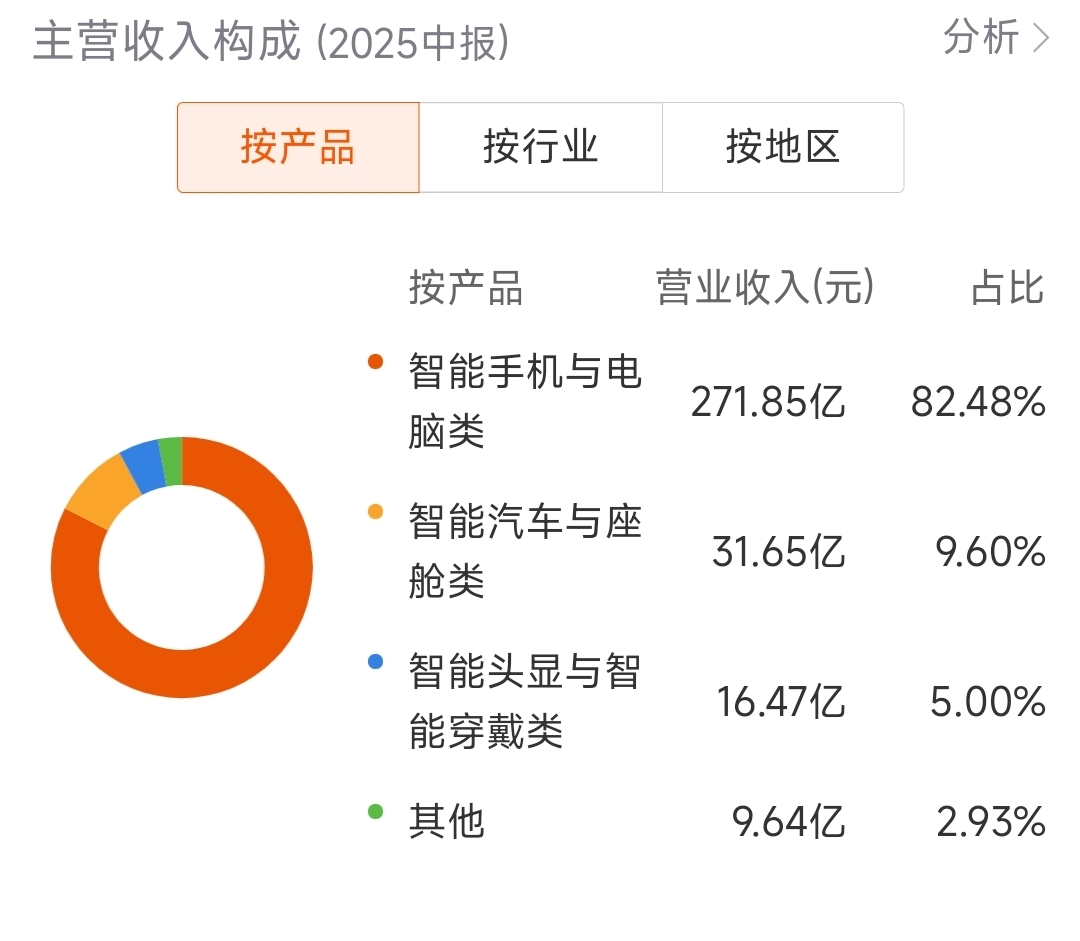This screenshot has width=1080, height=941.
Task: Select the green segment of donut chart
Action: click(x=171, y=460)
